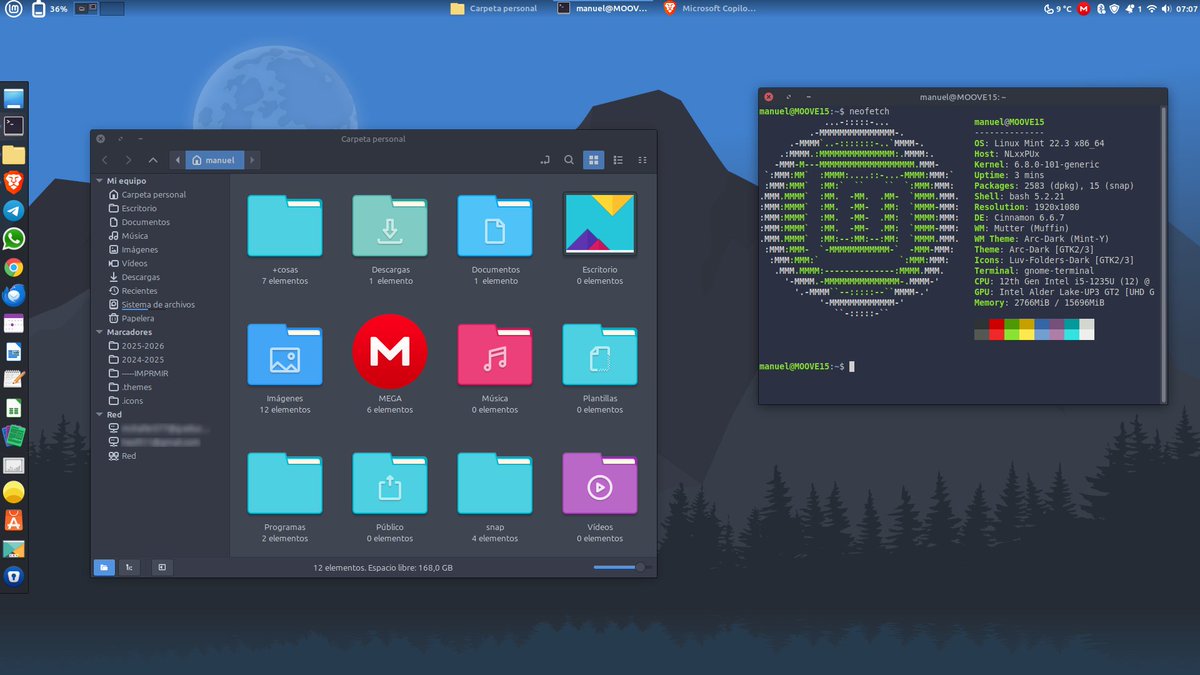Viewport: 1200px width, 675px height.
Task: Expand the breadcrumb arrow next to manuel
Action: 251,159
